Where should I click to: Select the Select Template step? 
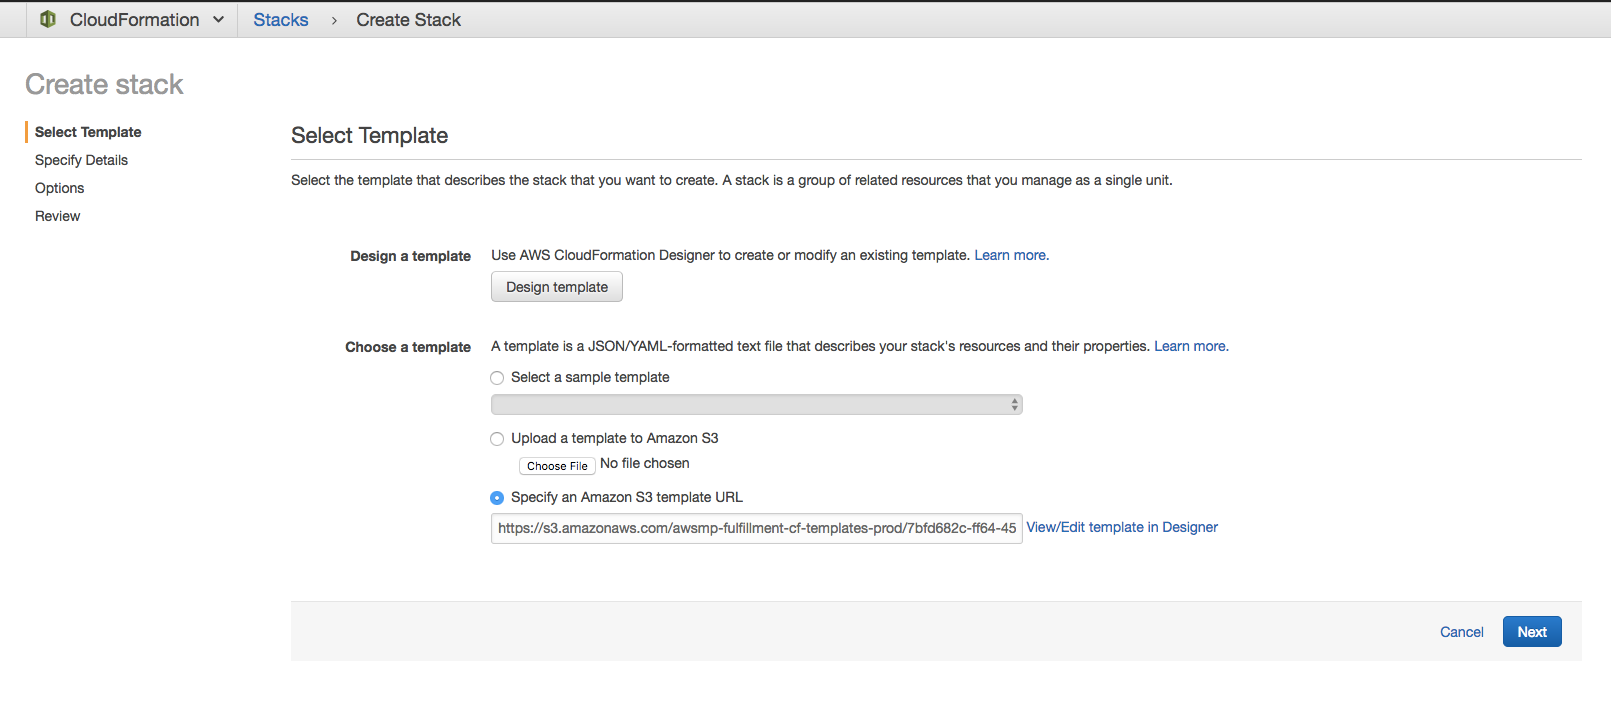click(88, 132)
